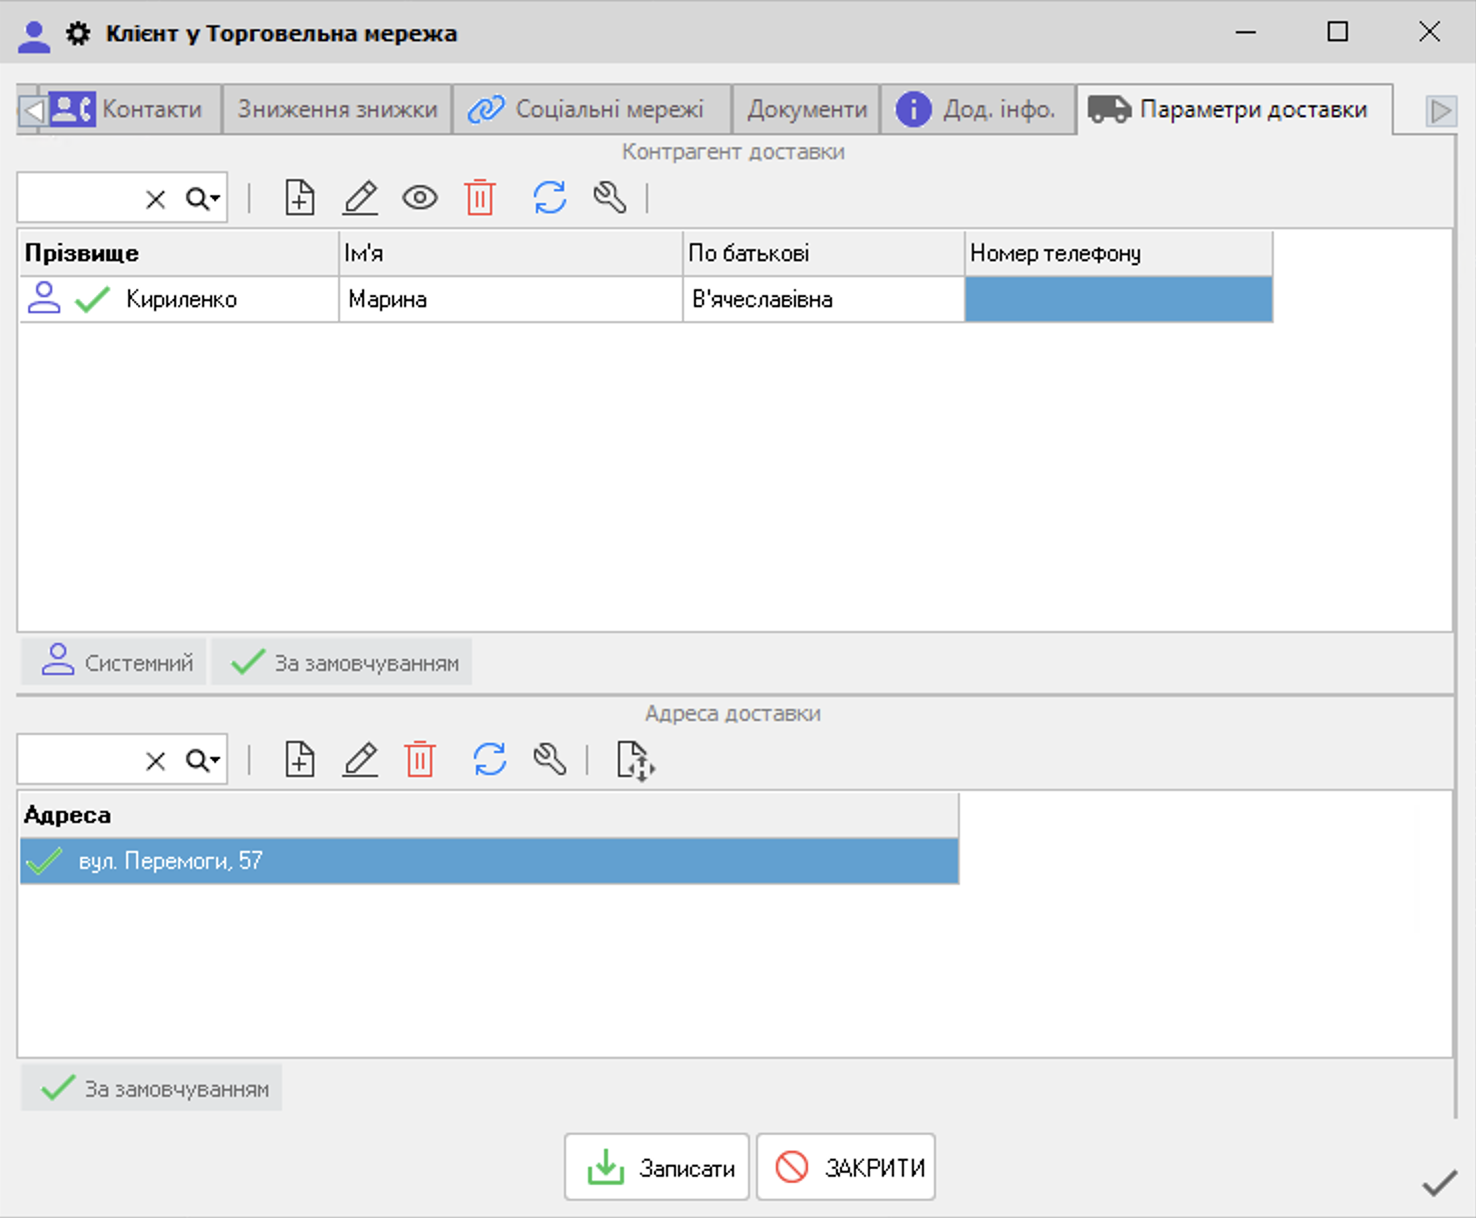Toggle address За замовчуванням button

pyautogui.click(x=153, y=1088)
